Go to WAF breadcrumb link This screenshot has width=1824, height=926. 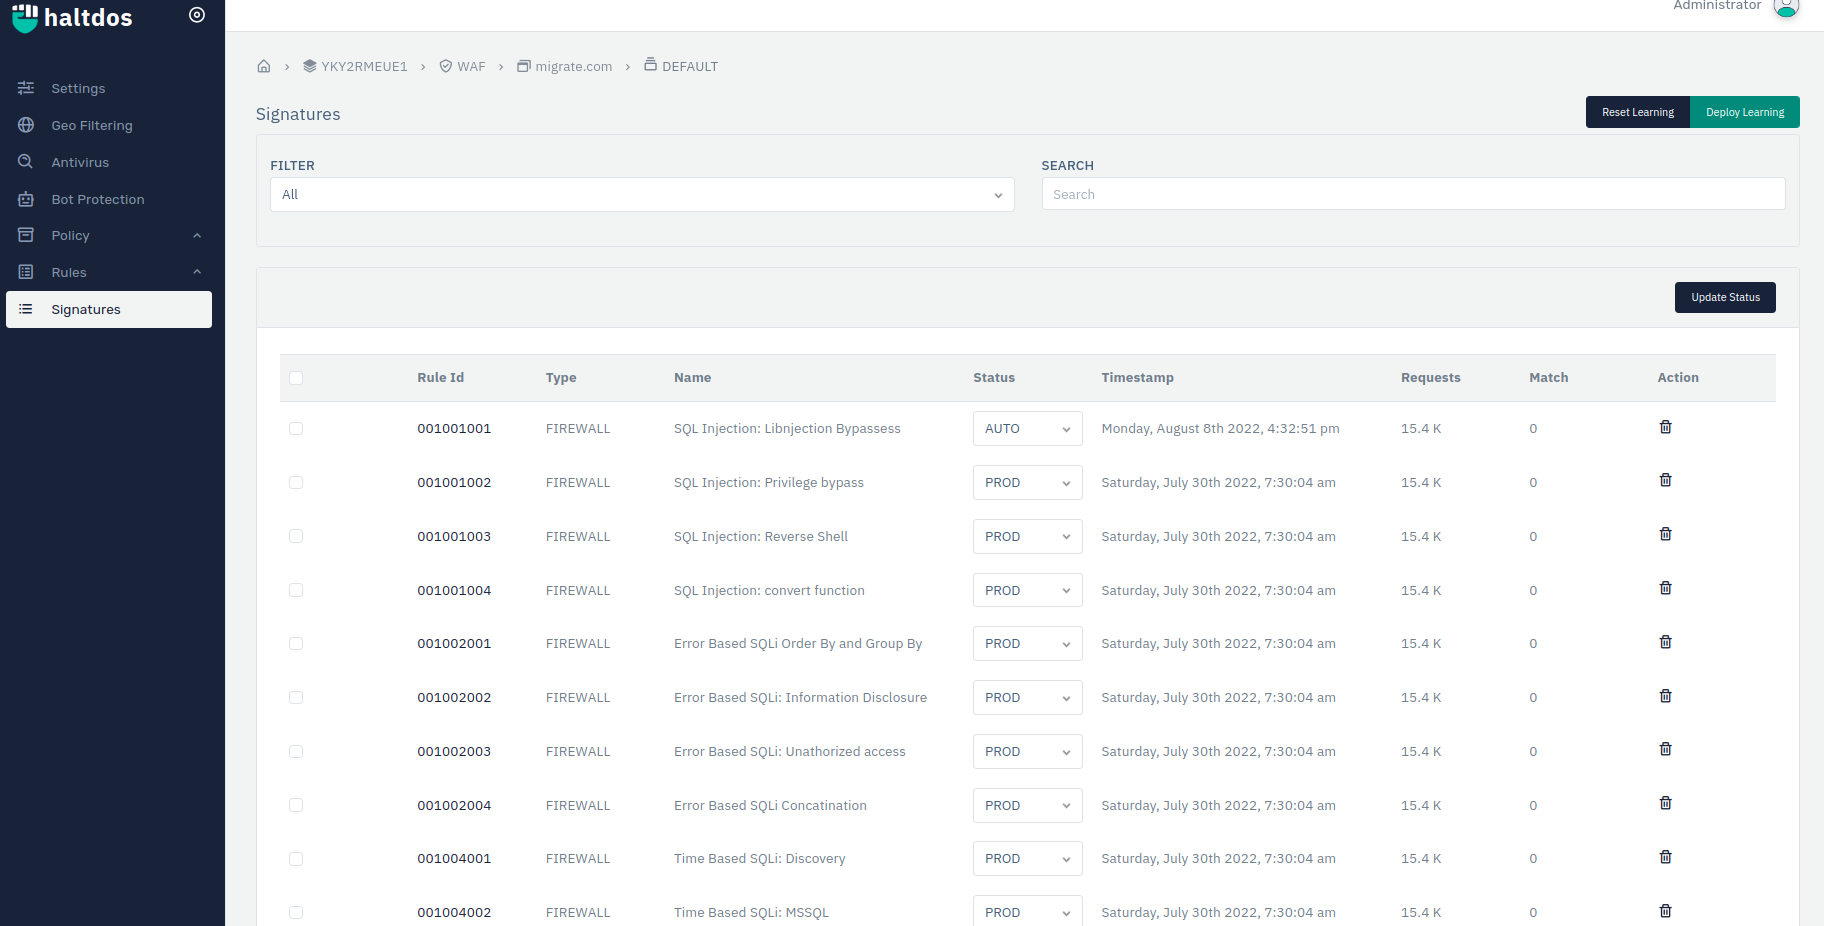pyautogui.click(x=462, y=66)
